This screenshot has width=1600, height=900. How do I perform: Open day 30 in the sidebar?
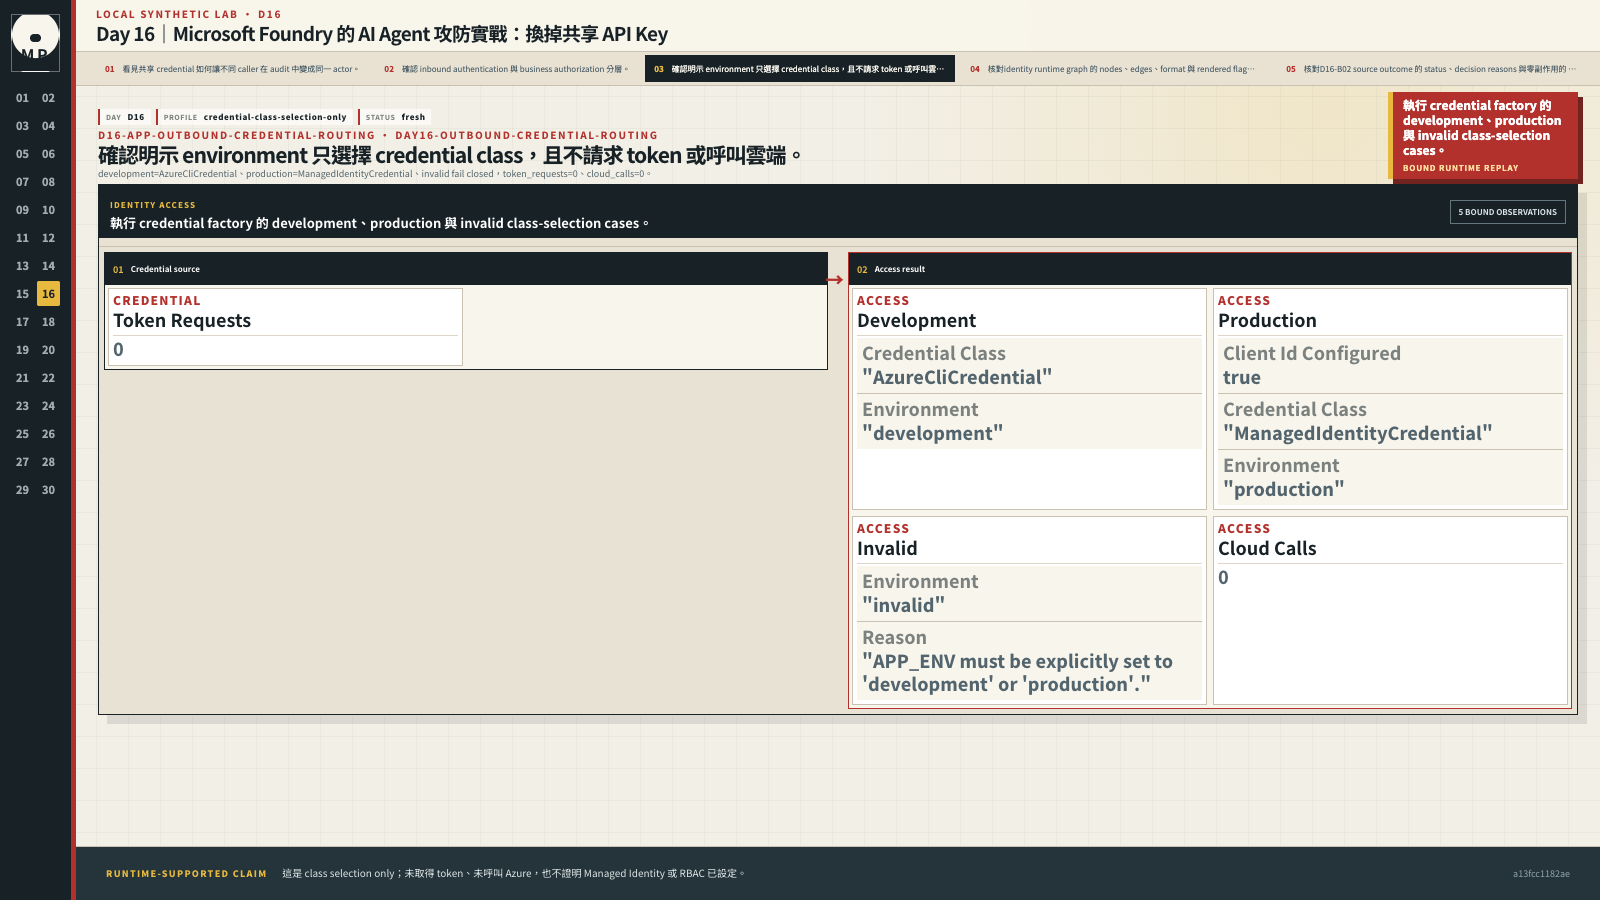tap(48, 490)
